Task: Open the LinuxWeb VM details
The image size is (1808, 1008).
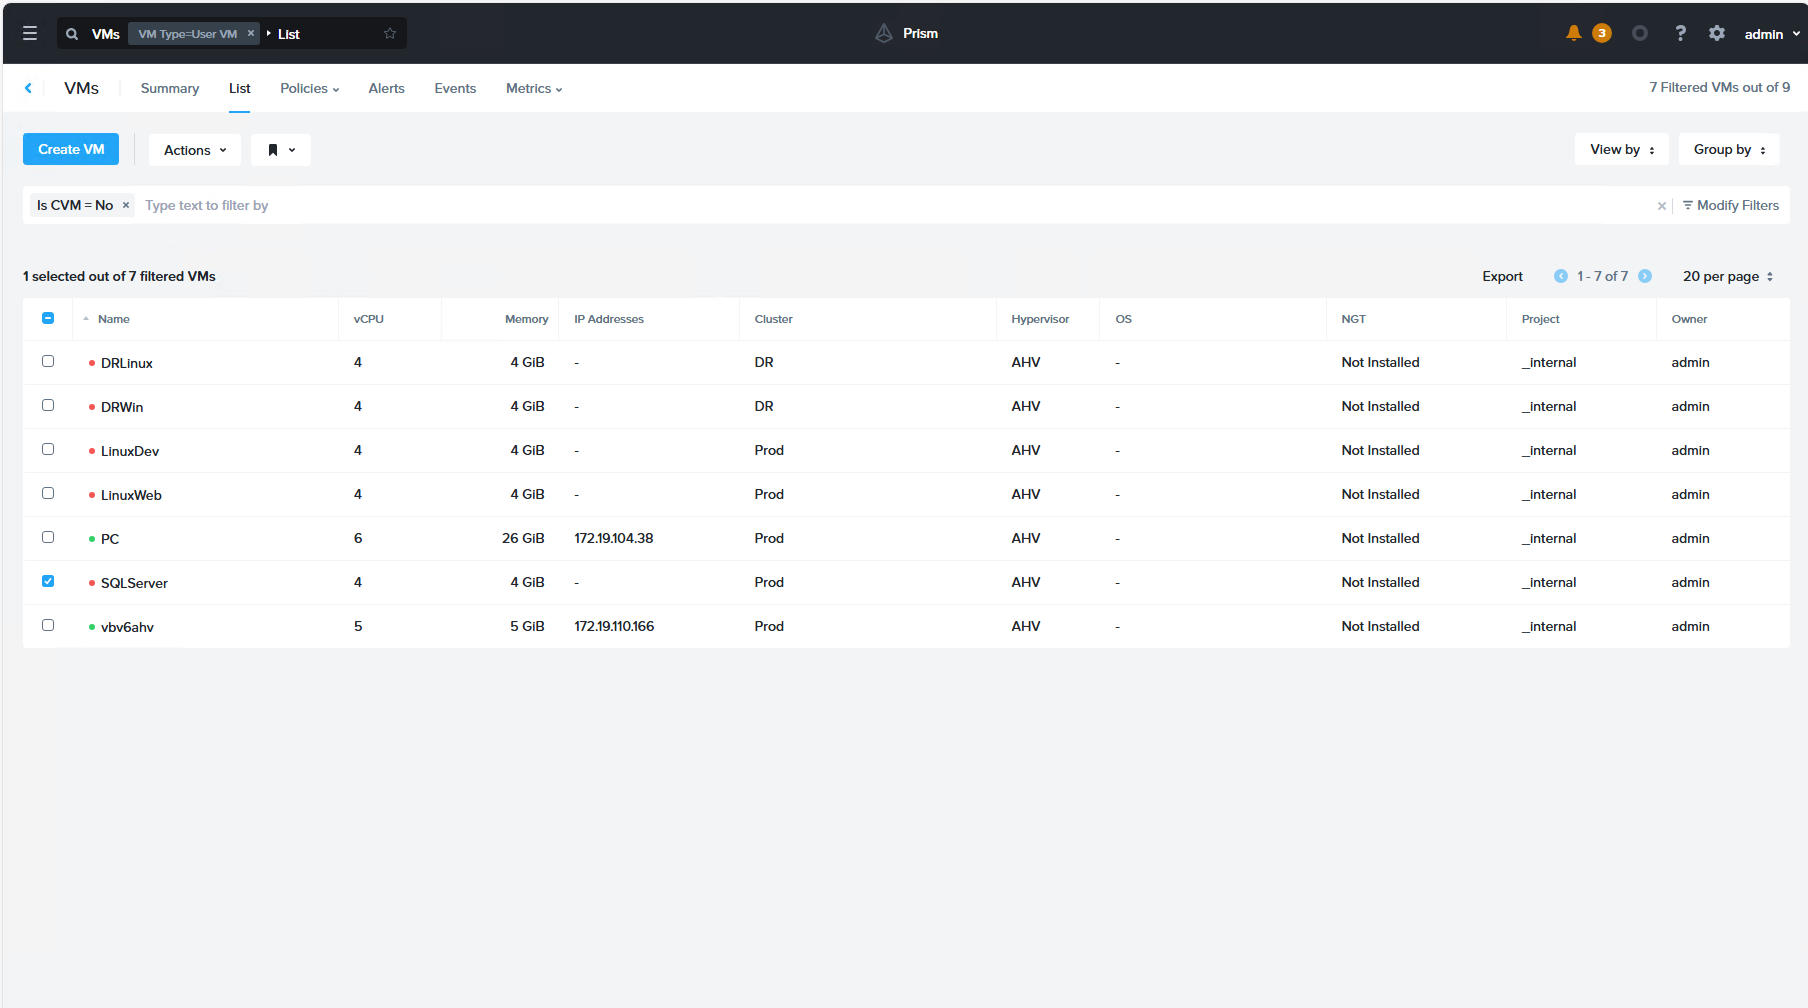Action: click(x=131, y=495)
